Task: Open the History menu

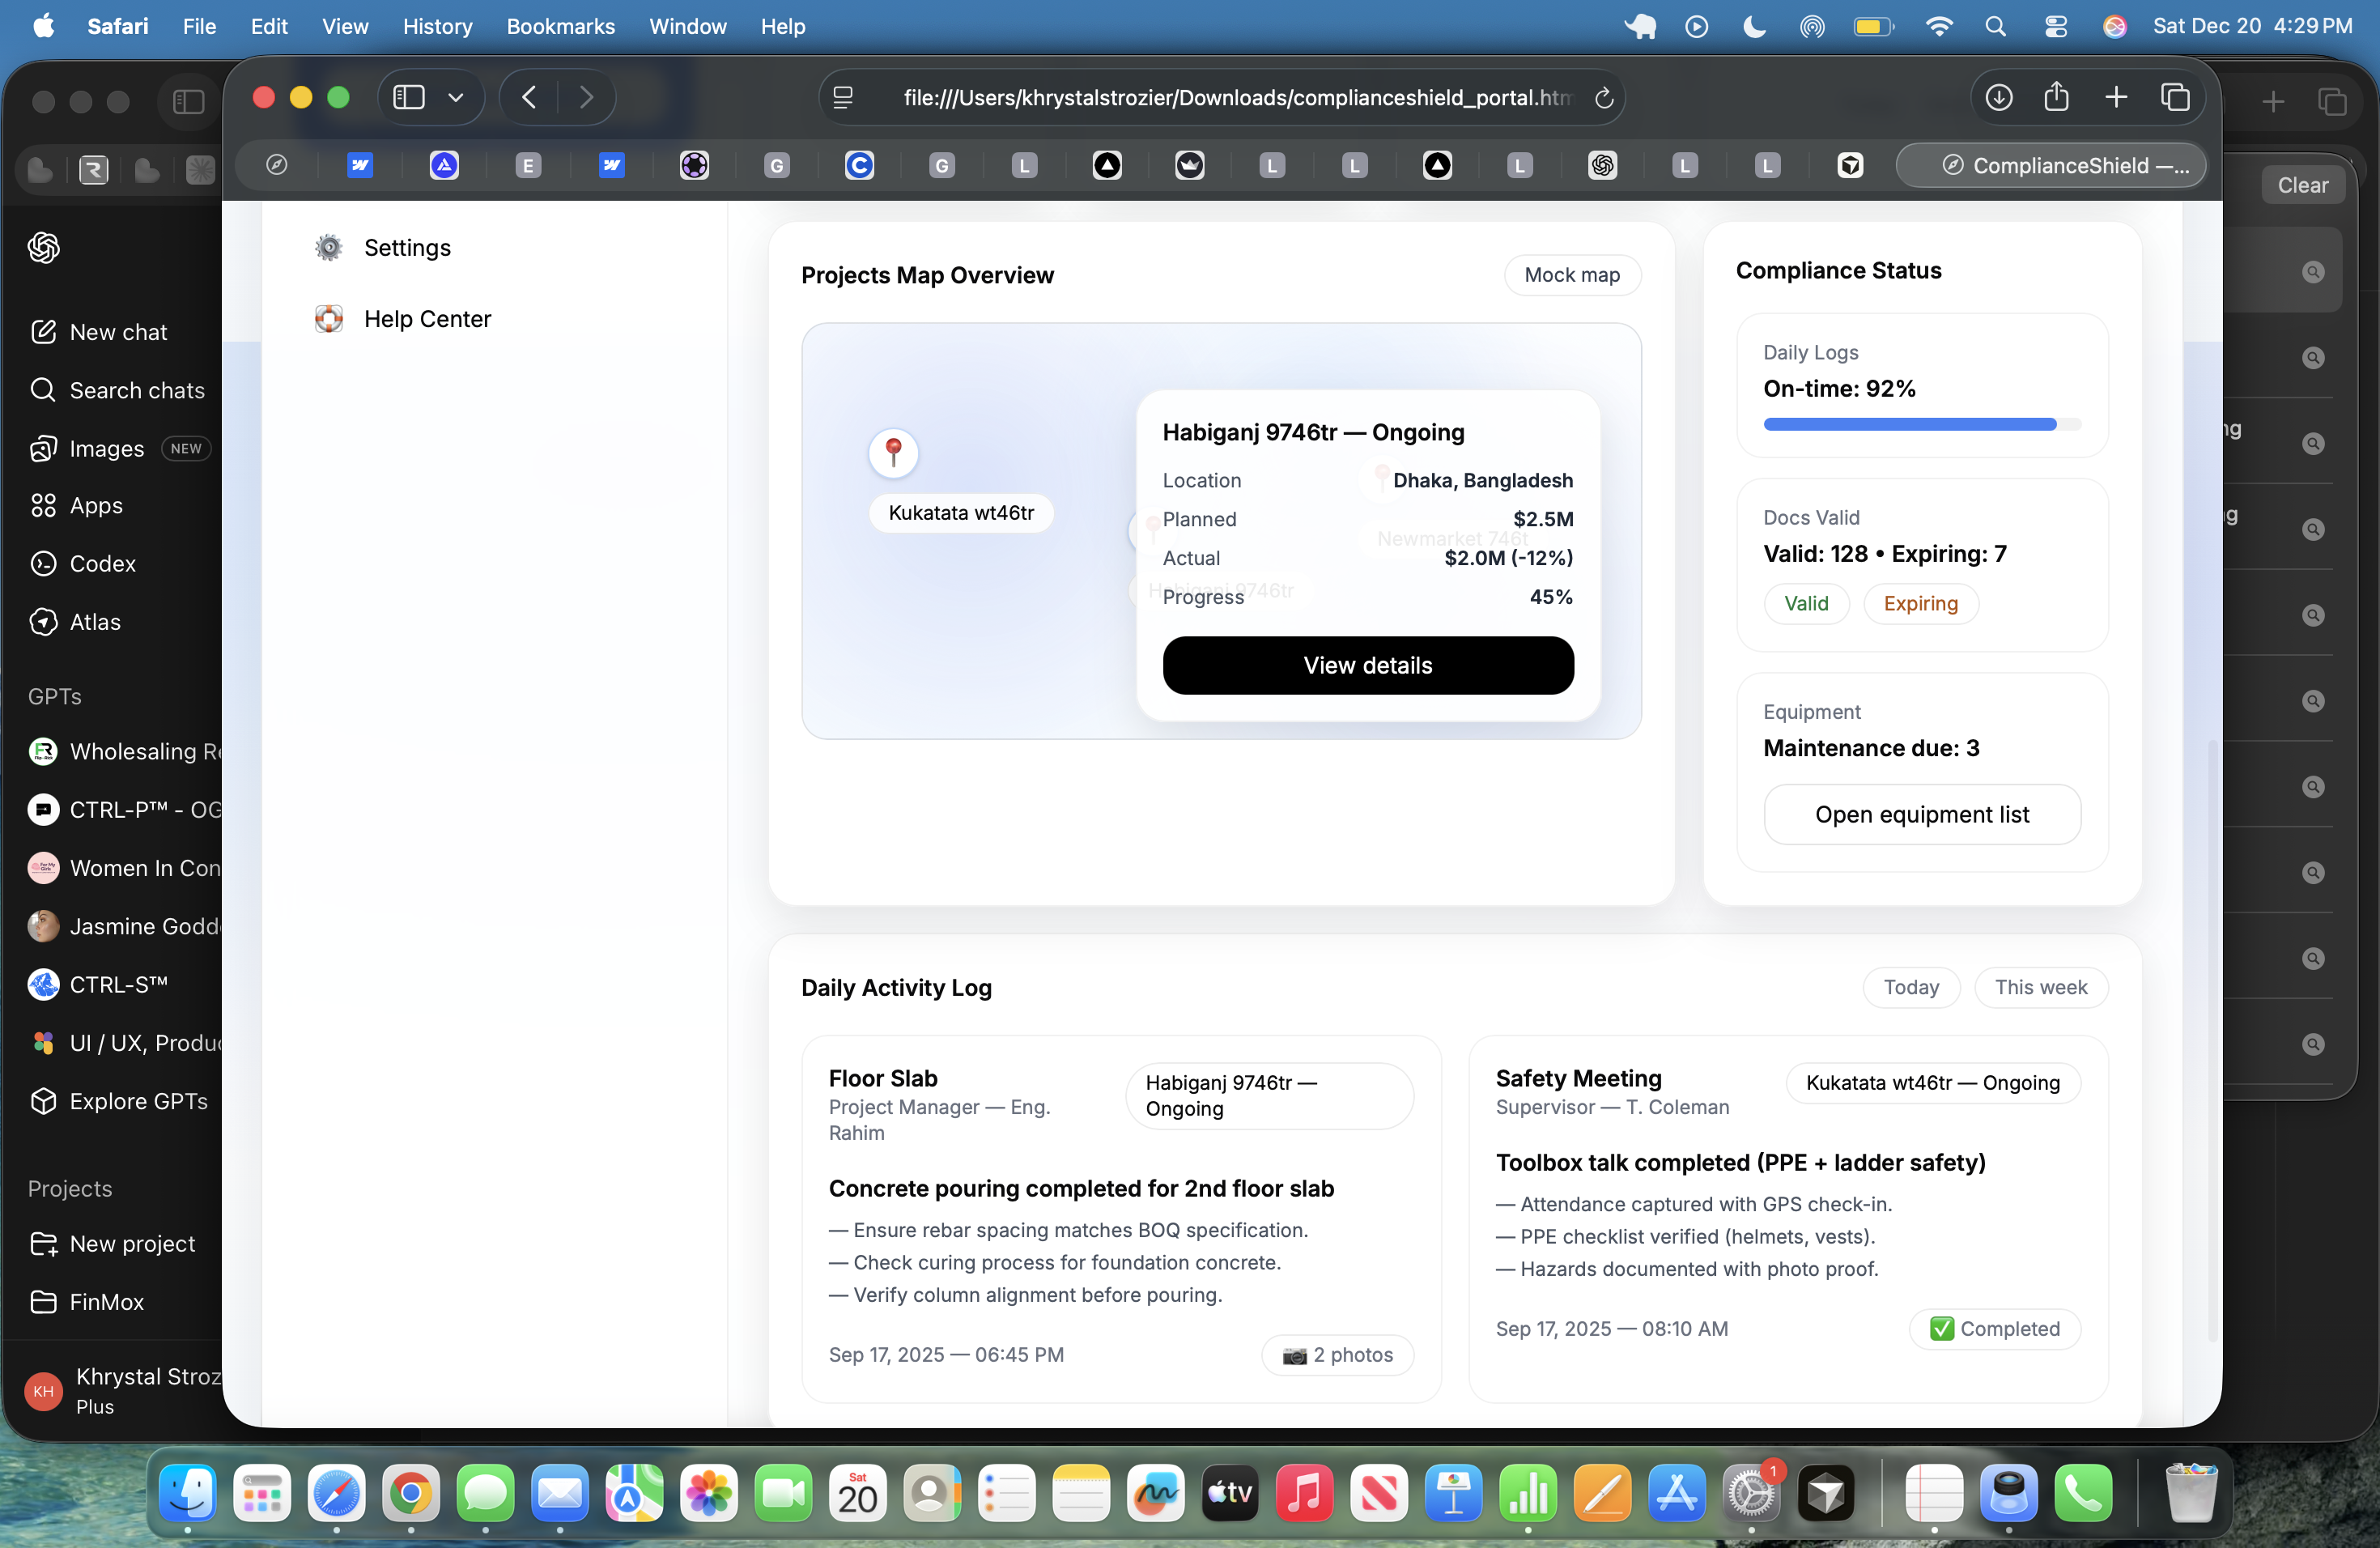Action: point(437,26)
